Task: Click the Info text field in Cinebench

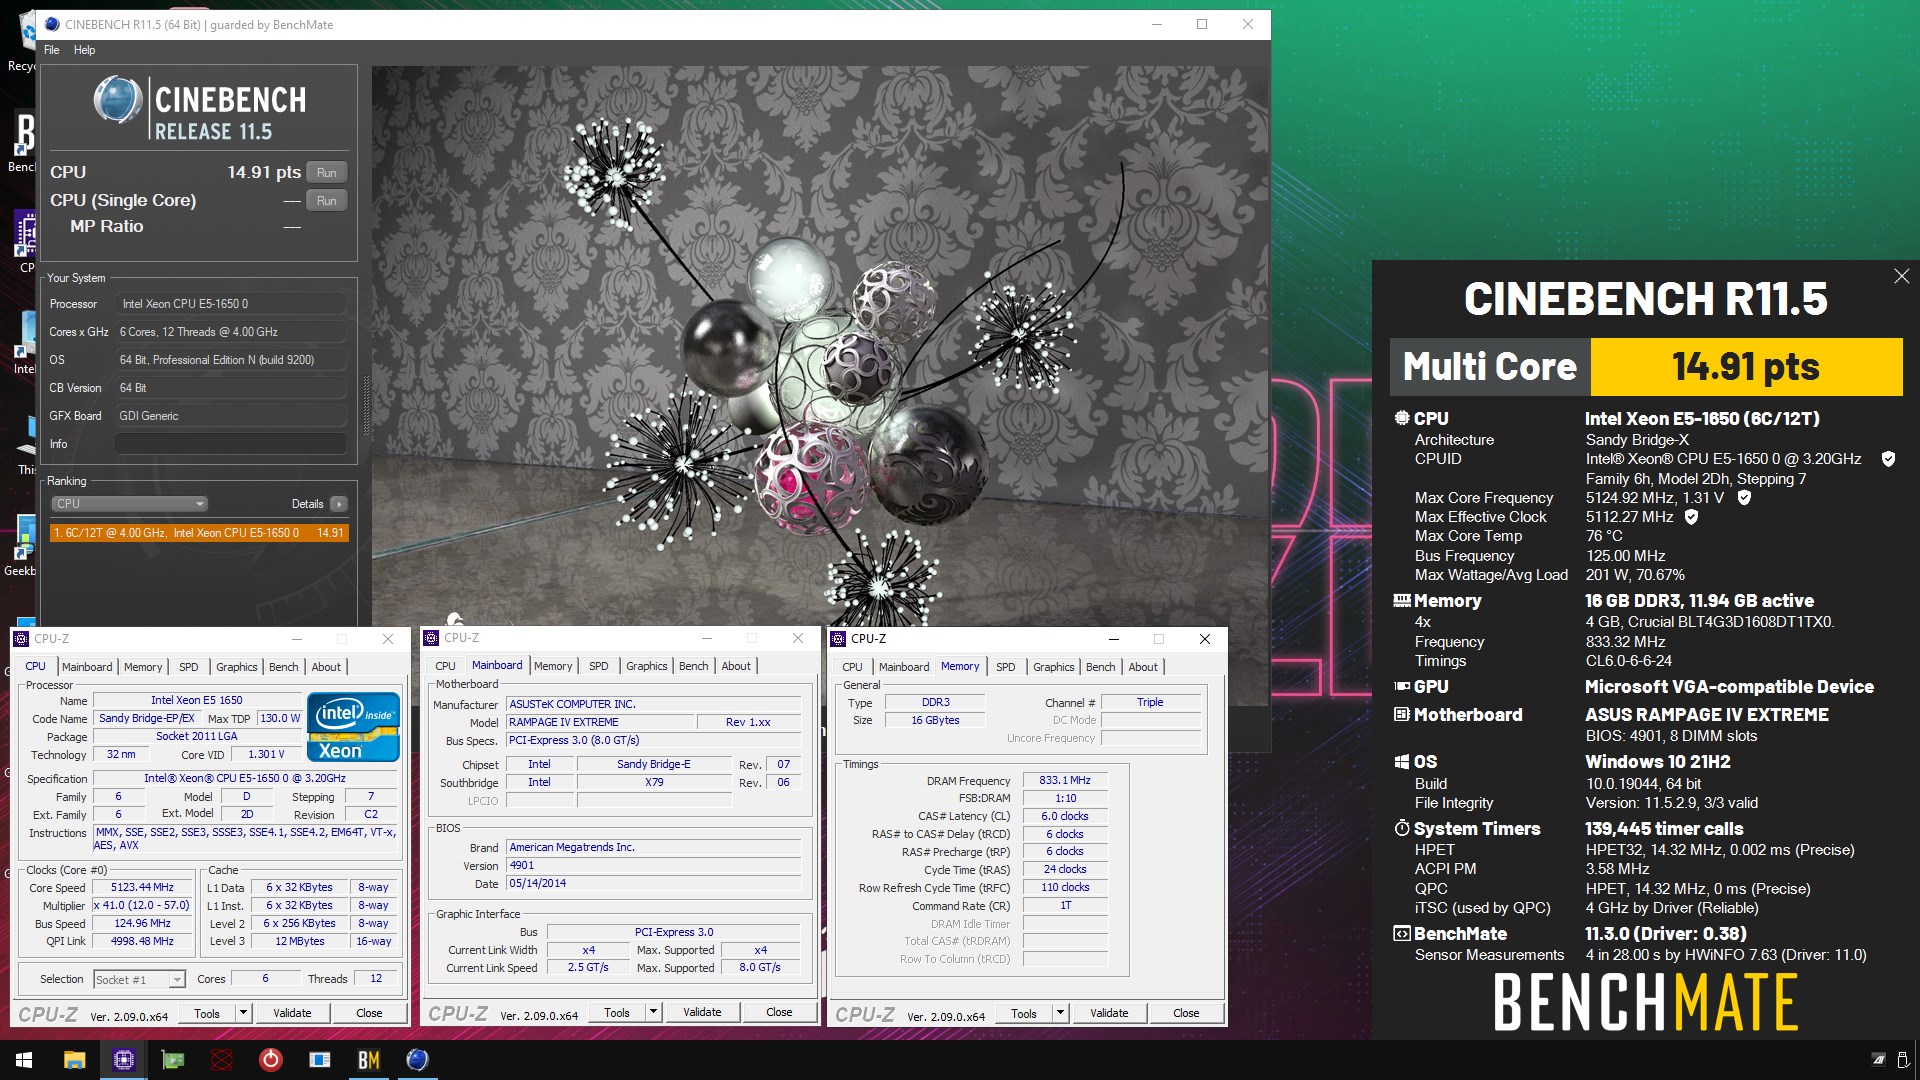Action: click(231, 444)
